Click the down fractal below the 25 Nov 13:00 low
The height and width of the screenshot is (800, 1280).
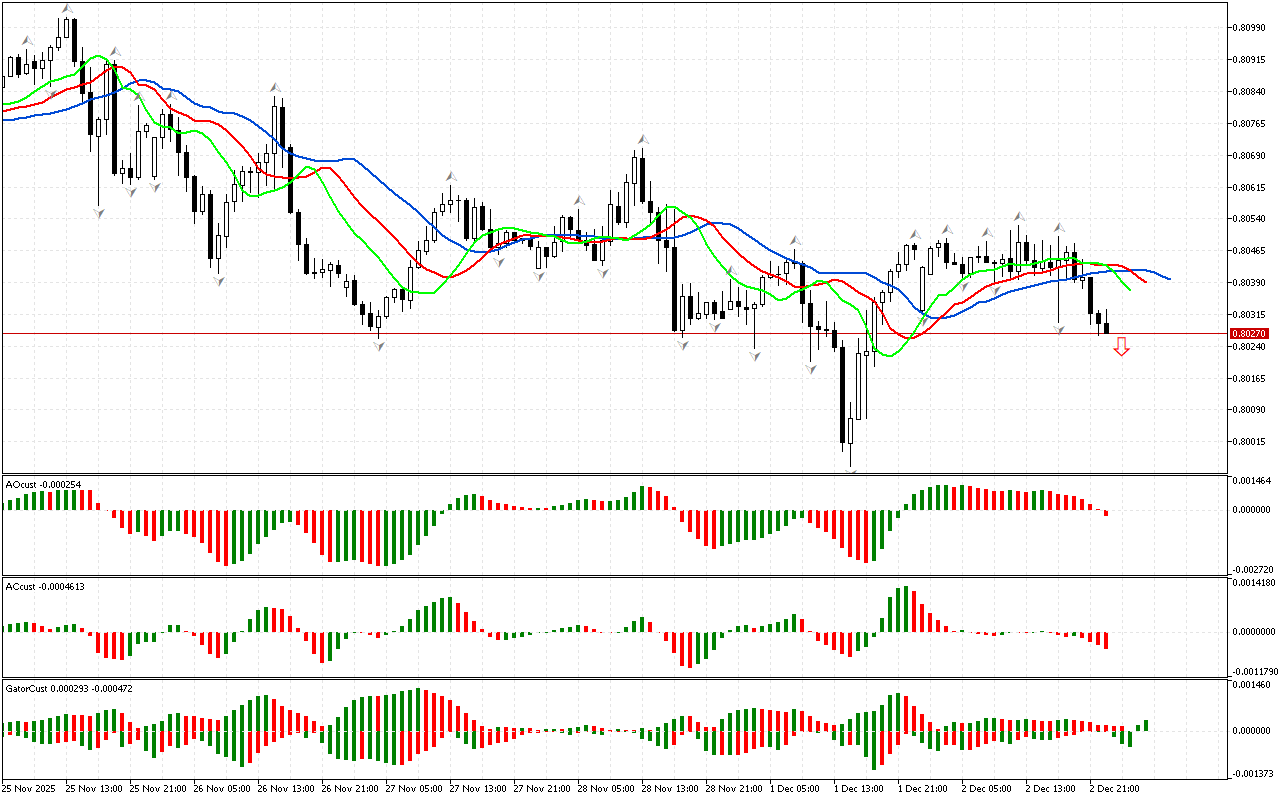tap(98, 213)
